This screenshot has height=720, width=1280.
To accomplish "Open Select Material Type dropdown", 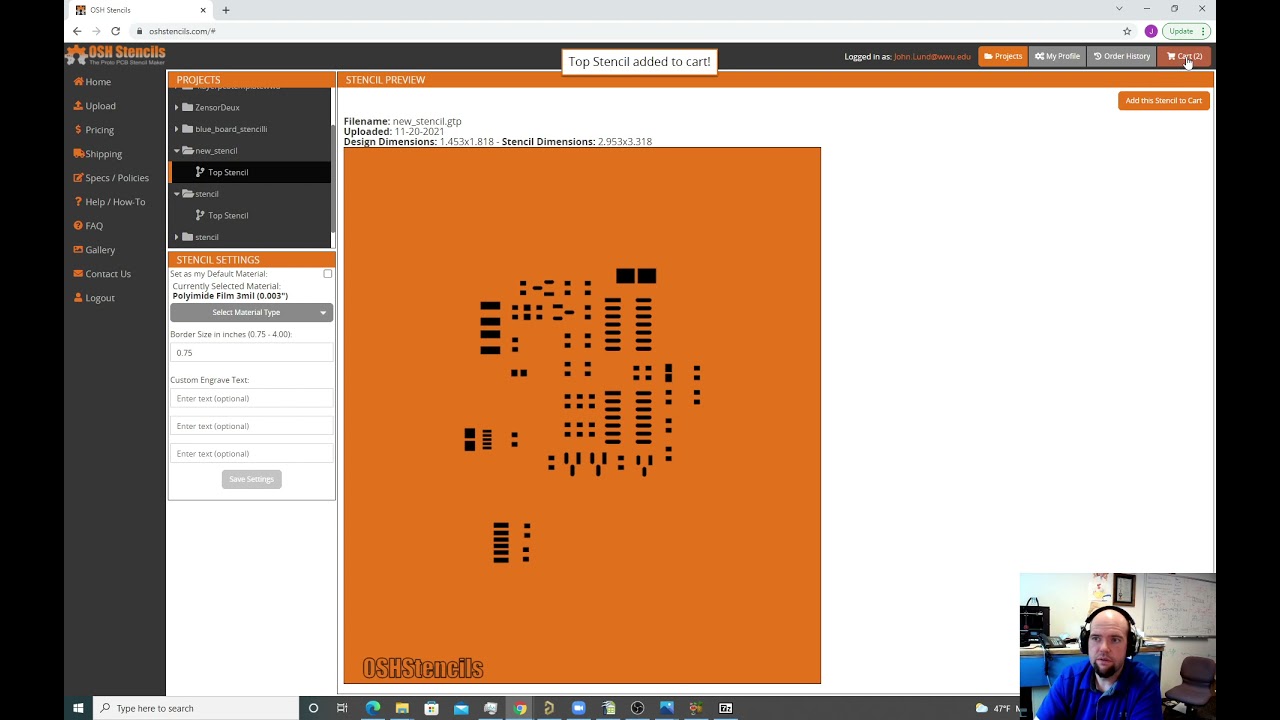I will point(251,313).
